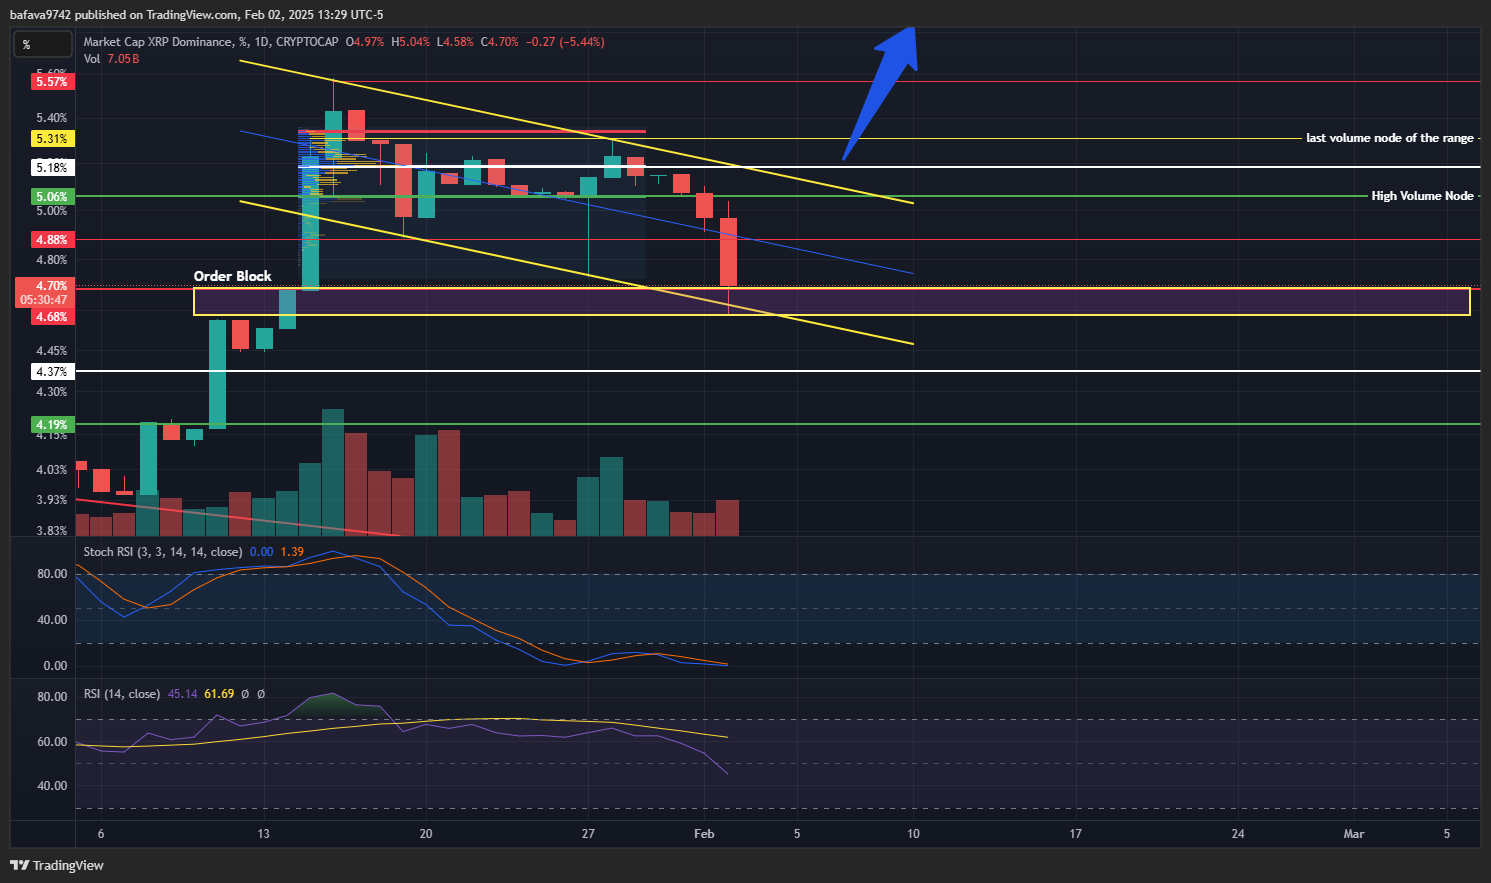Click the % scale box above price axis

click(43, 44)
